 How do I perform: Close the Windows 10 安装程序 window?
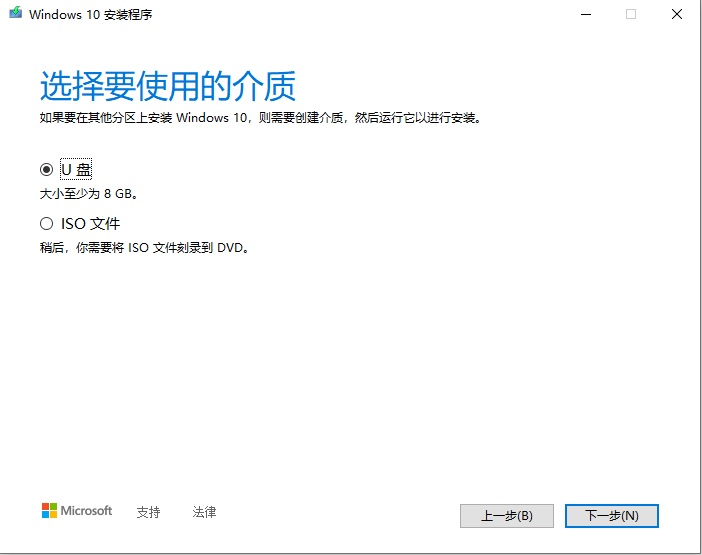tap(677, 14)
